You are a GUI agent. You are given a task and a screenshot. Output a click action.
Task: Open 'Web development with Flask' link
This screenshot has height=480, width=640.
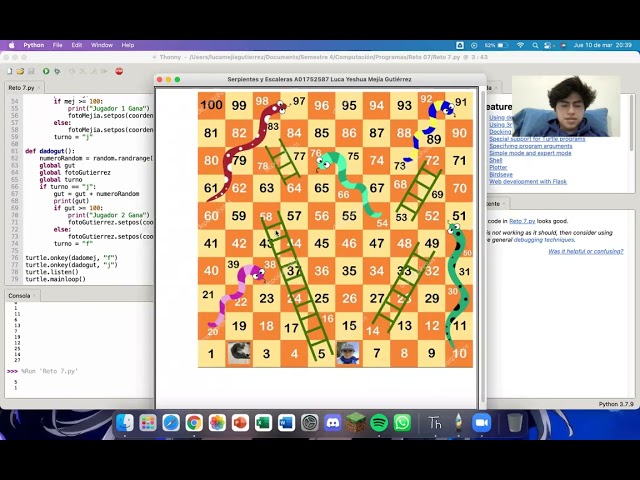[528, 182]
